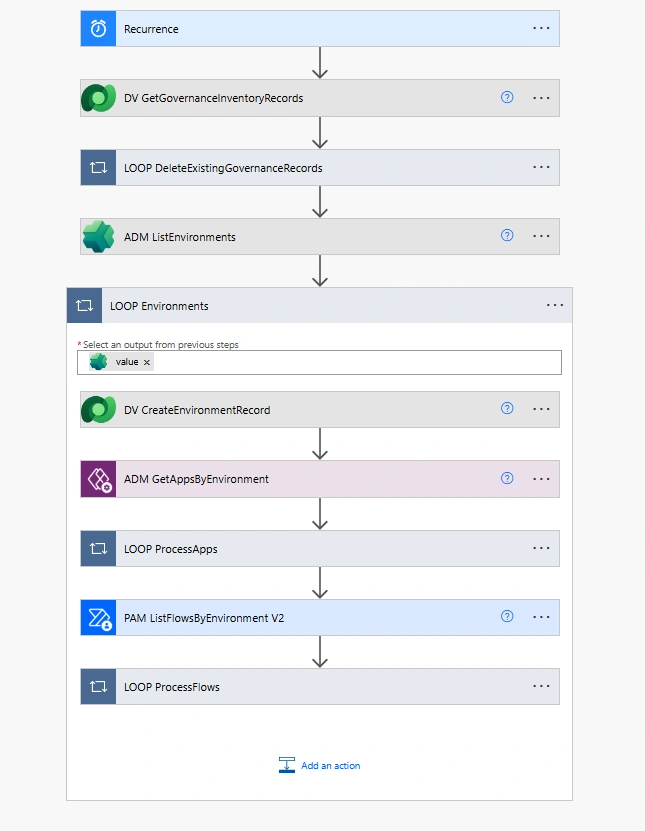
Task: Collapse the LOOP Environments header
Action: click(320, 305)
